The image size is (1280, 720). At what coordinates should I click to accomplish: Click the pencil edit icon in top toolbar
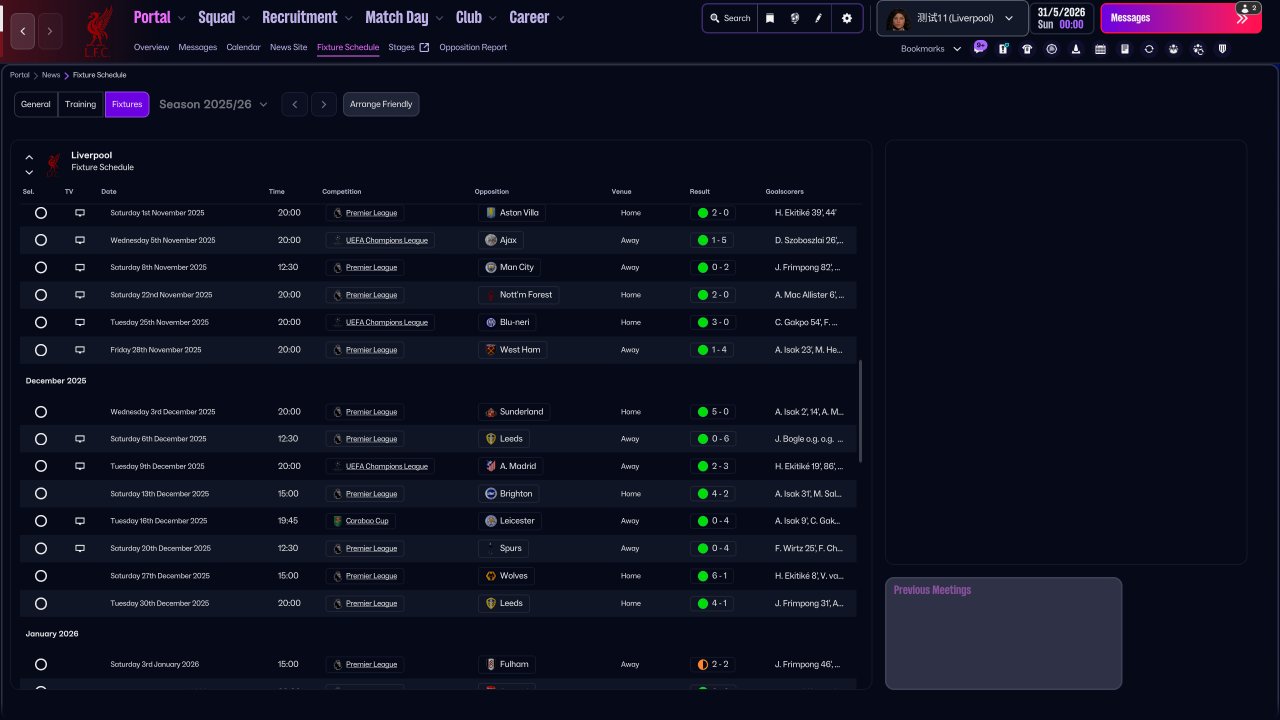[819, 18]
